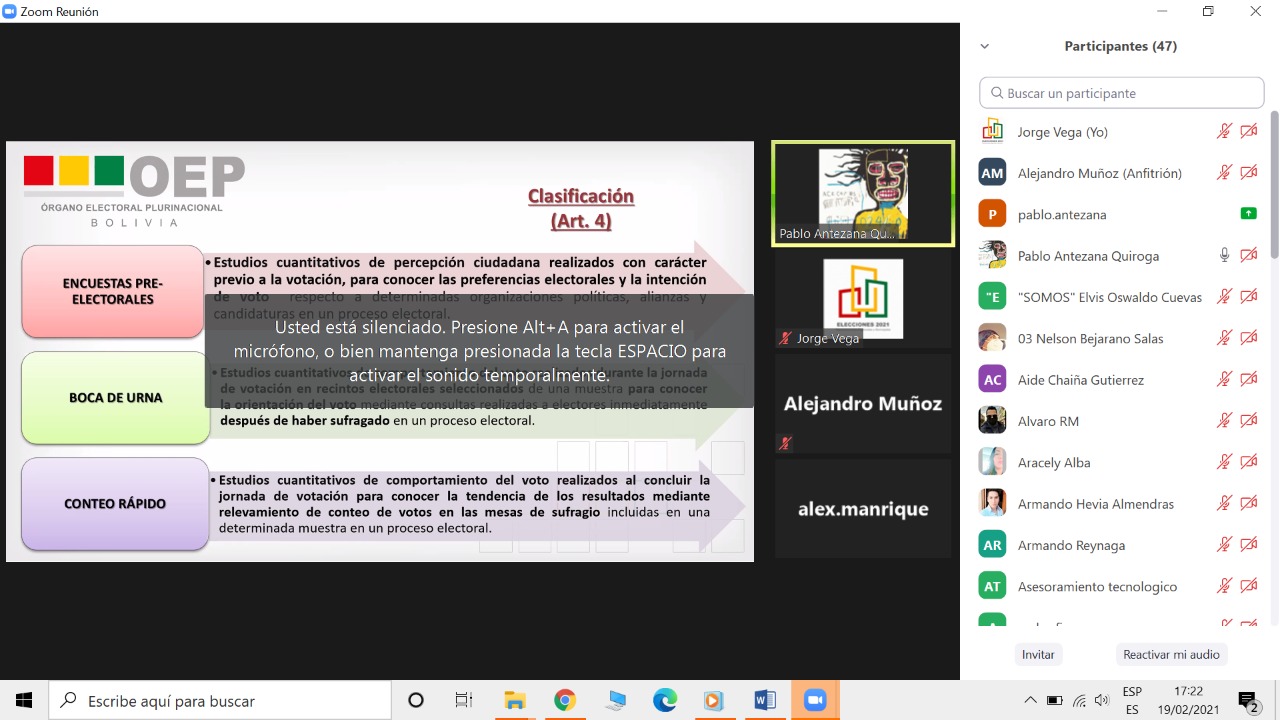Open Microsoft Edge from the taskbar
The width and height of the screenshot is (1280, 720).
pyautogui.click(x=664, y=700)
